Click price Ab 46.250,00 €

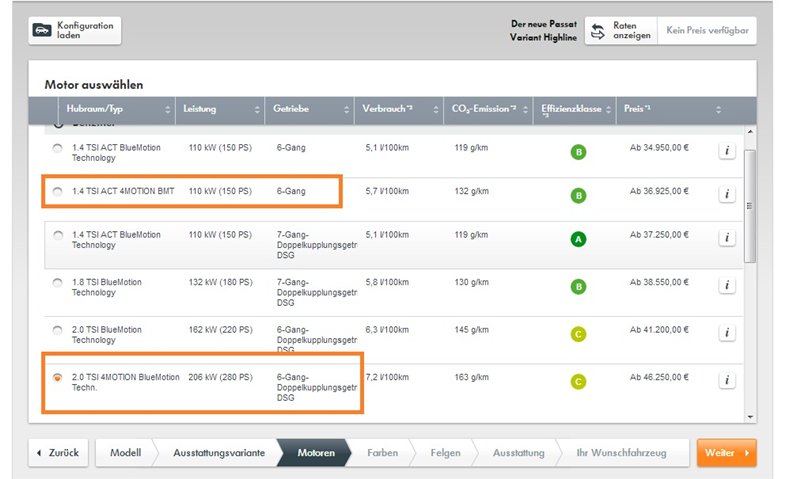[659, 377]
